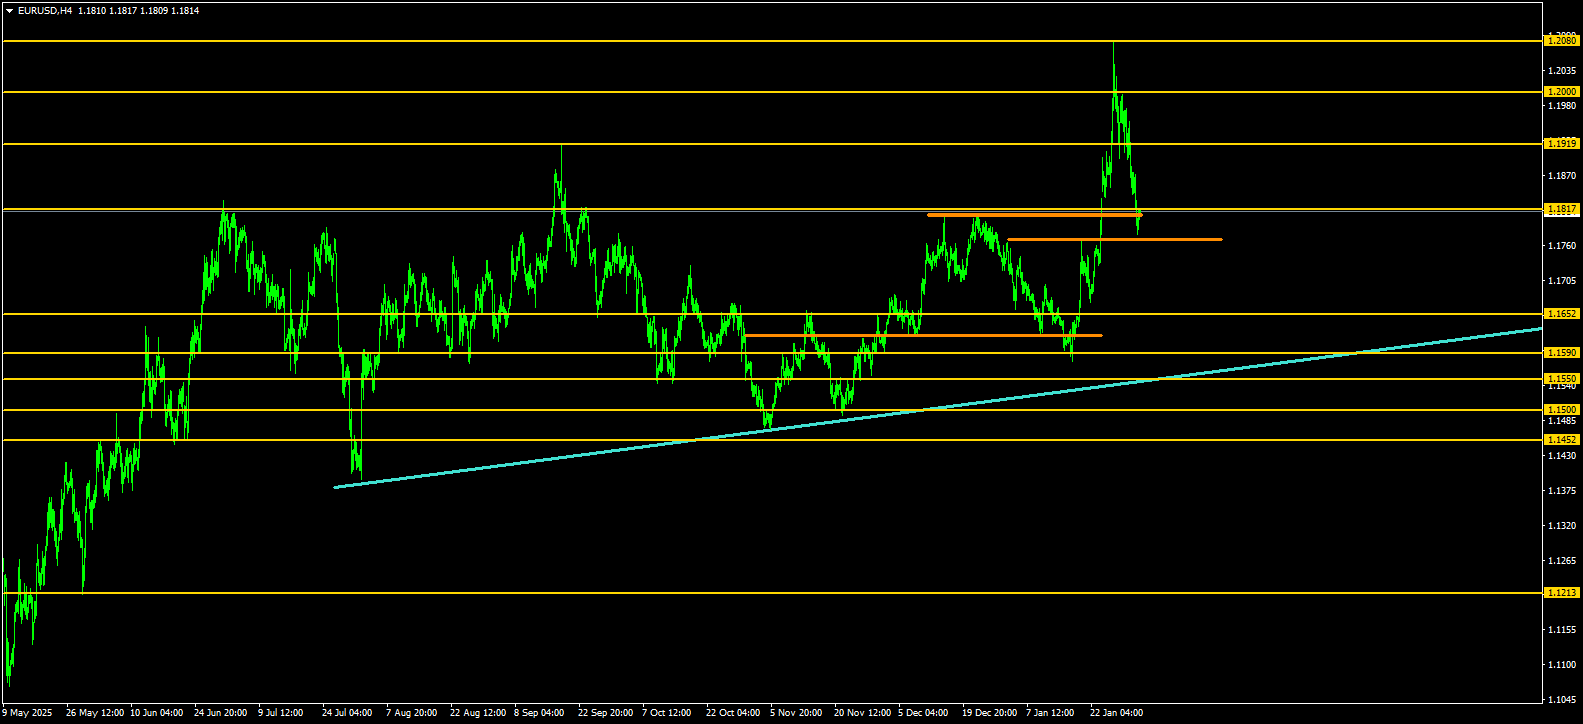
Task: Open the chart menu triangle beside EURUSD,H4
Action: (9, 11)
